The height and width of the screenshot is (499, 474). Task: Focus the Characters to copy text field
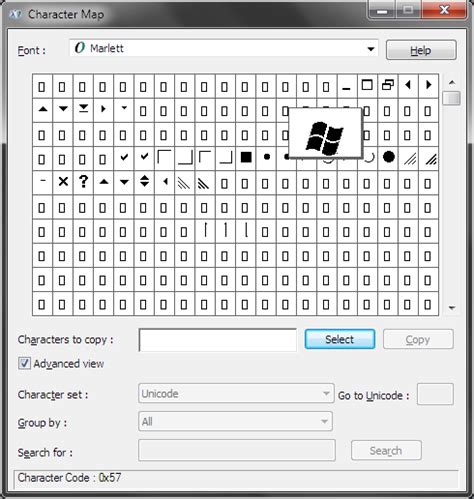[218, 340]
